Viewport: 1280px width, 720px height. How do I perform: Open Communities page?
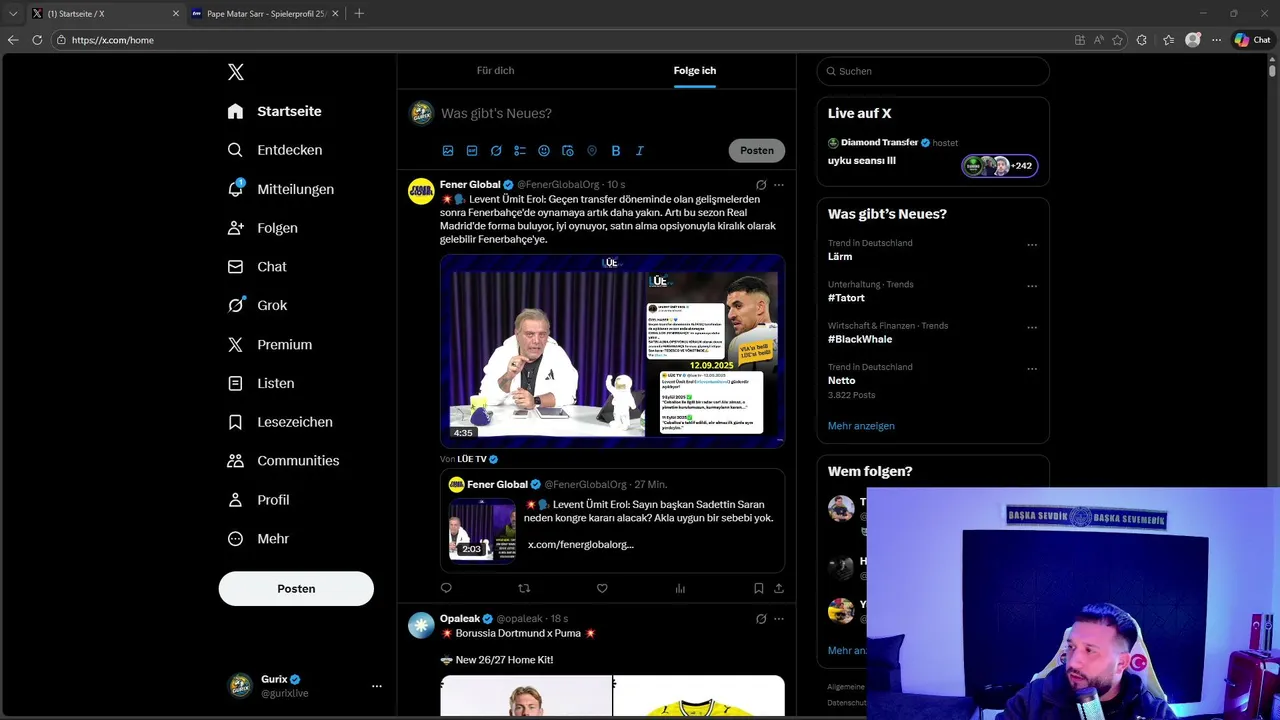coord(283,461)
